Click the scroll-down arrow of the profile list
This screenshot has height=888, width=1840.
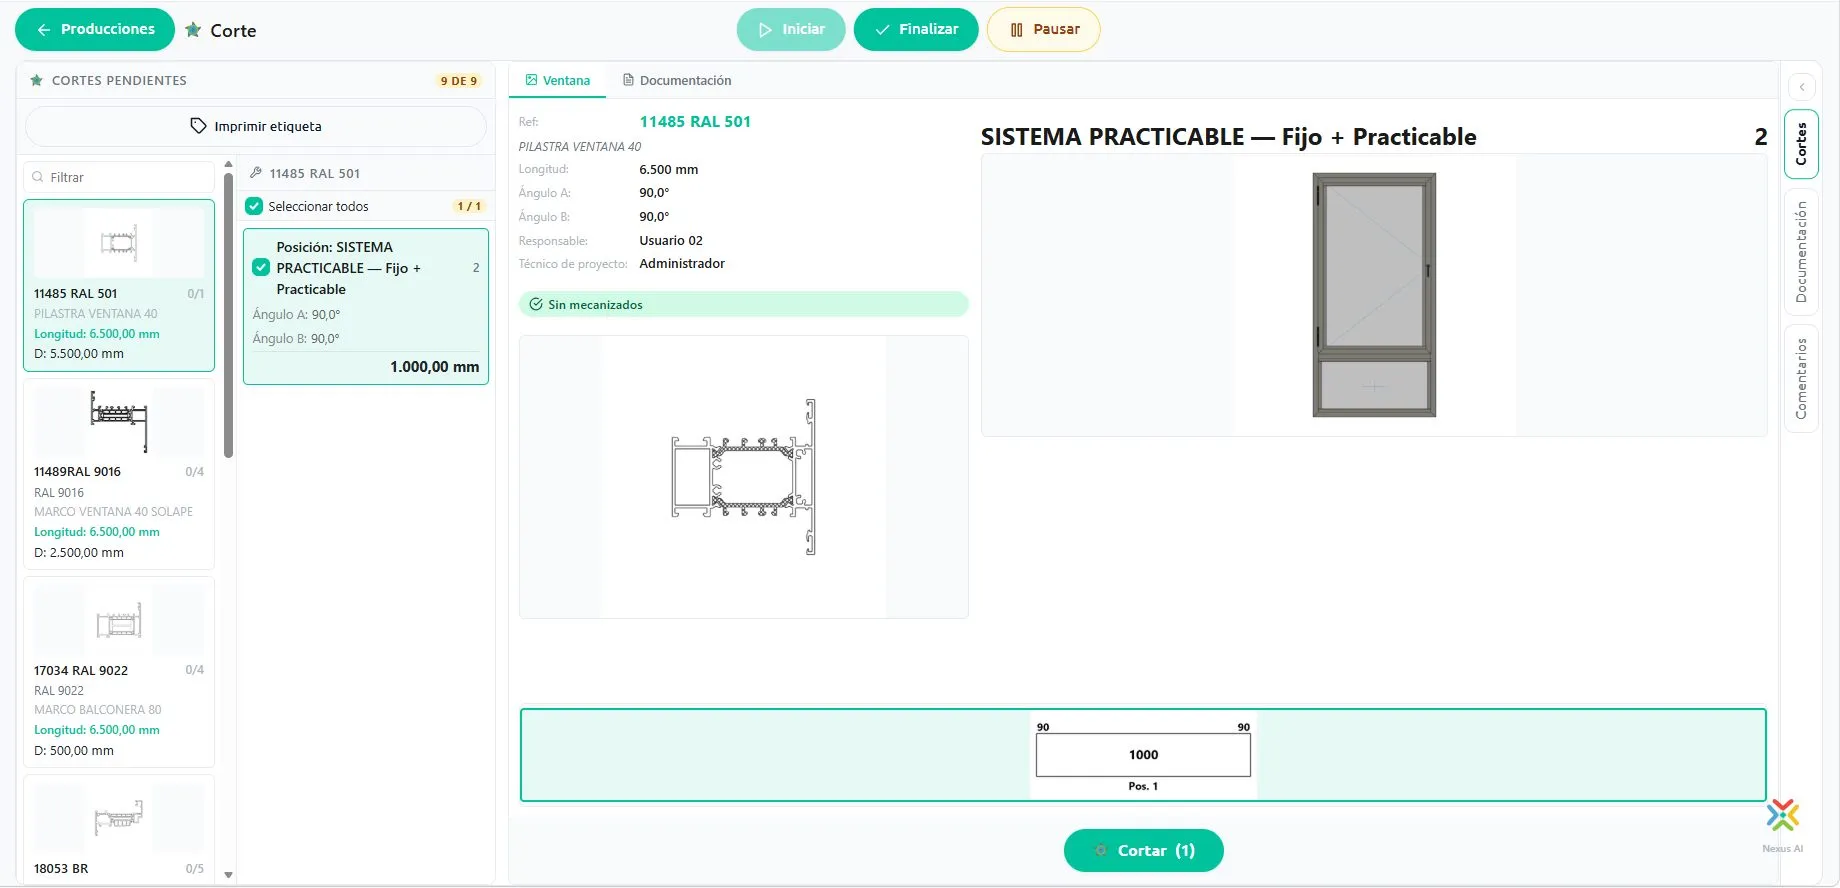[x=229, y=875]
